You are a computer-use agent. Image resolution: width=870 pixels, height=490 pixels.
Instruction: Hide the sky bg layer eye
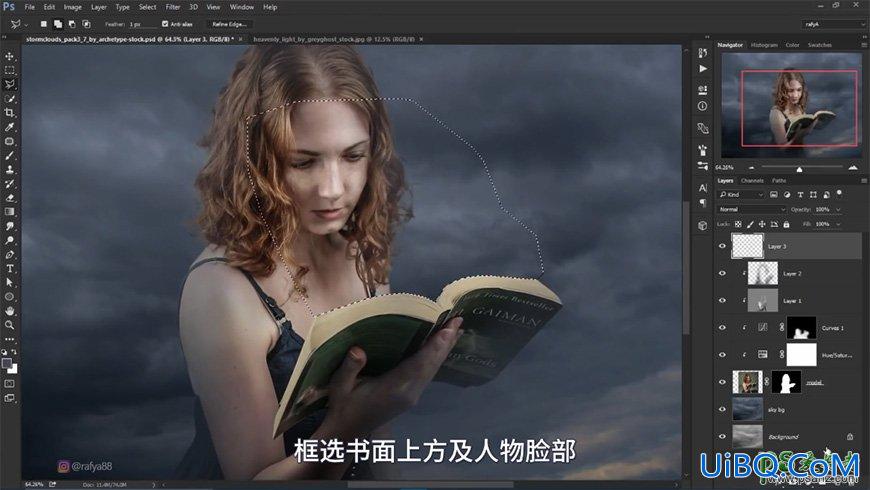coord(722,409)
